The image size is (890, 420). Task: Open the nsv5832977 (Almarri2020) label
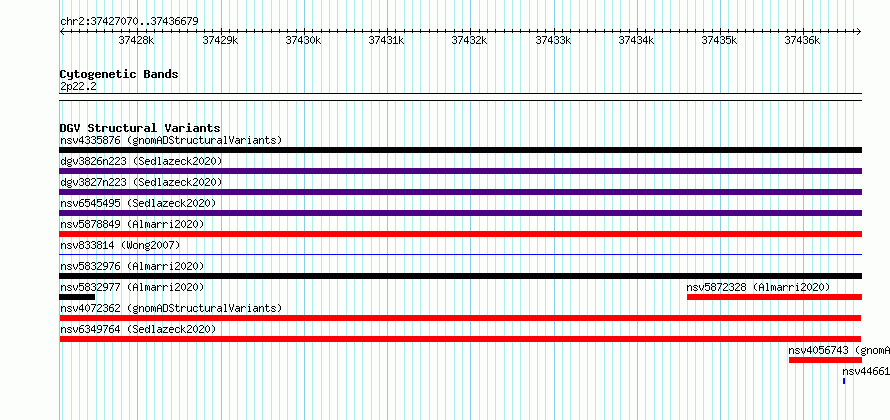(132, 287)
